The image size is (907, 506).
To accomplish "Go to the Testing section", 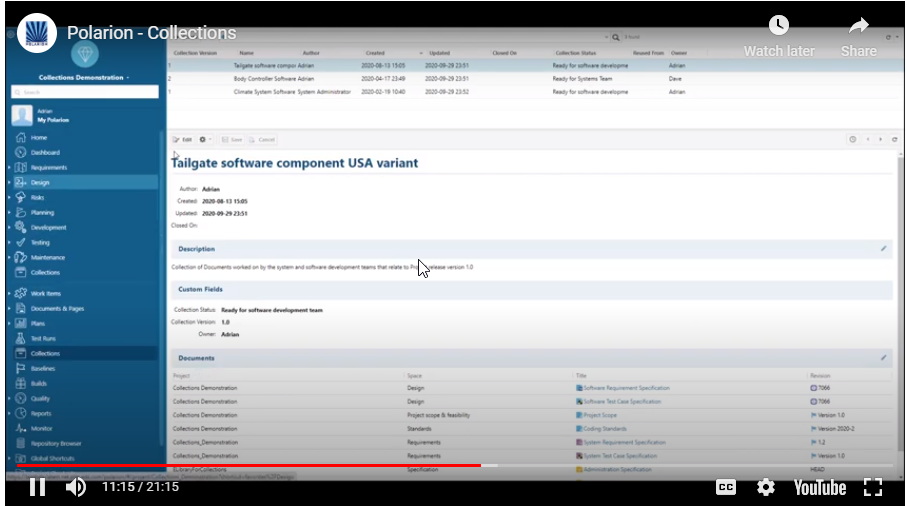I will tap(40, 243).
